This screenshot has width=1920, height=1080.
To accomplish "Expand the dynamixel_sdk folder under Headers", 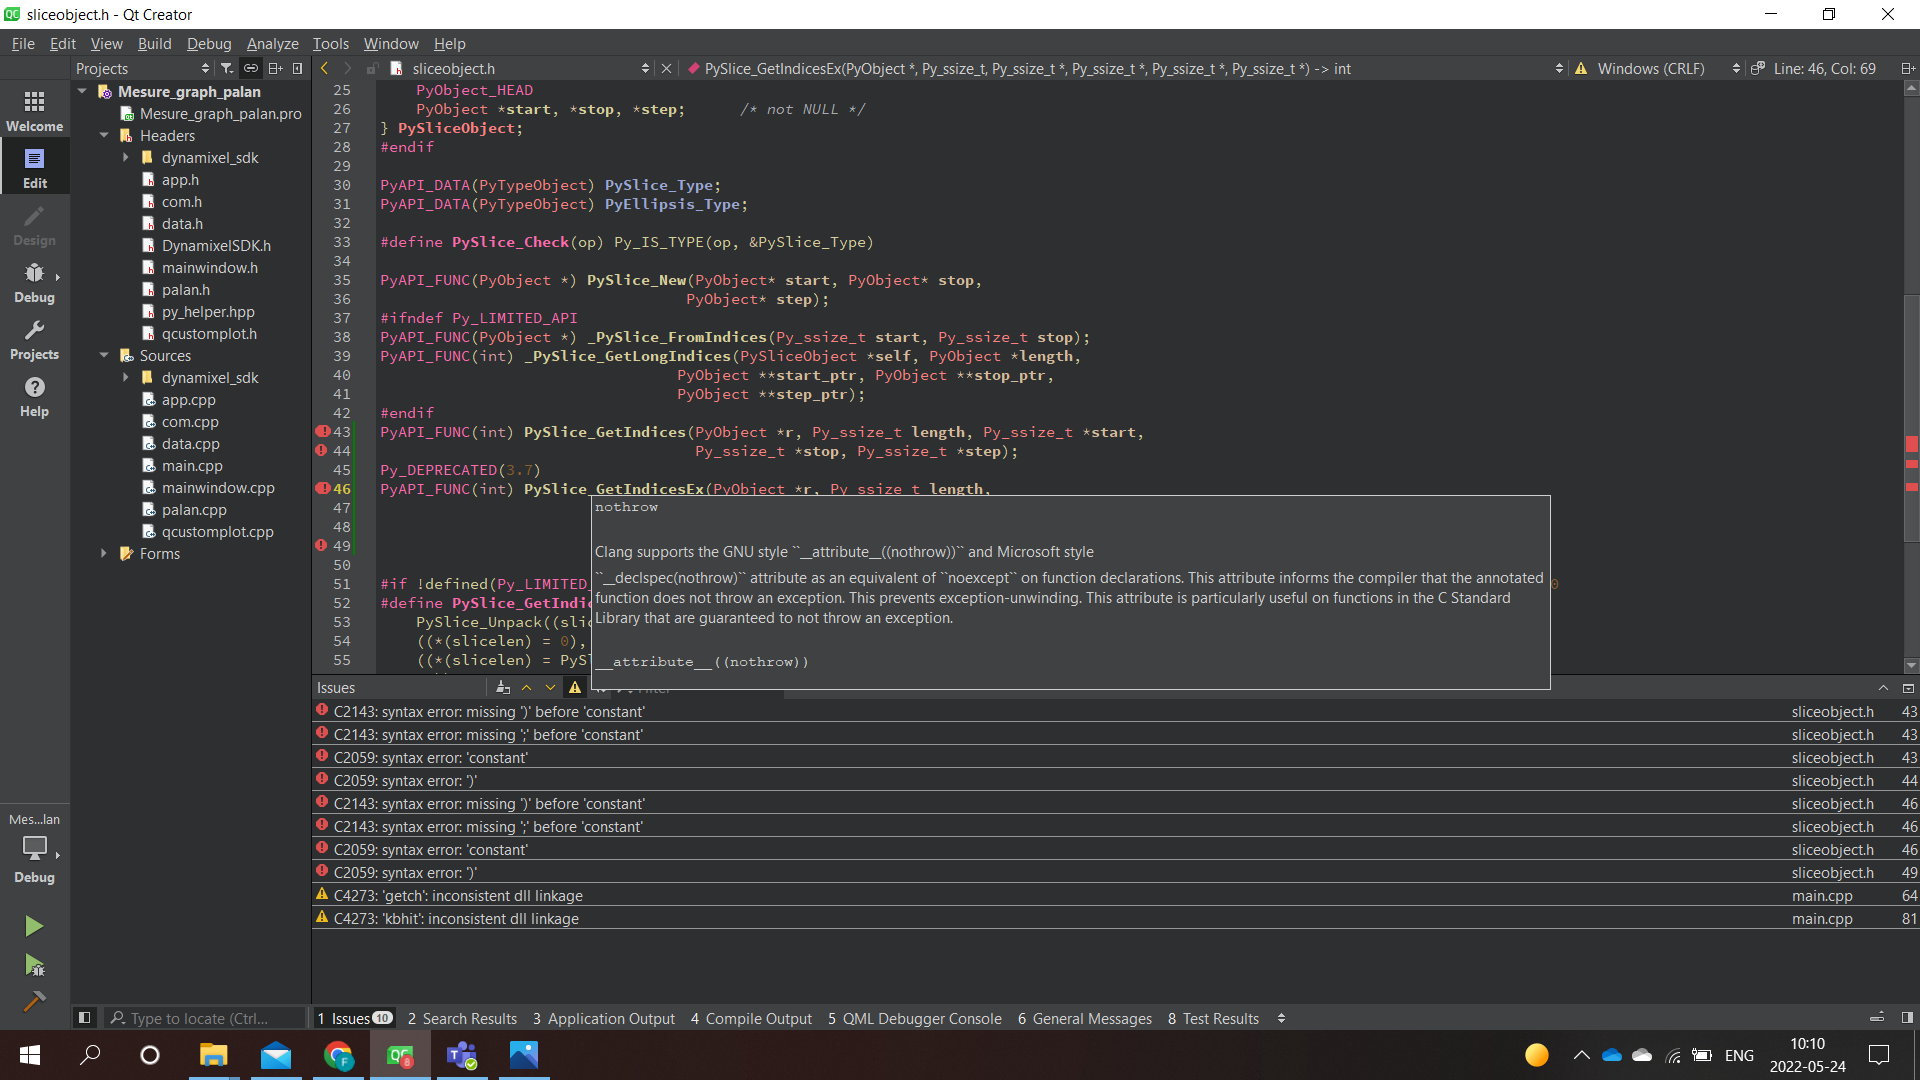I will click(126, 157).
